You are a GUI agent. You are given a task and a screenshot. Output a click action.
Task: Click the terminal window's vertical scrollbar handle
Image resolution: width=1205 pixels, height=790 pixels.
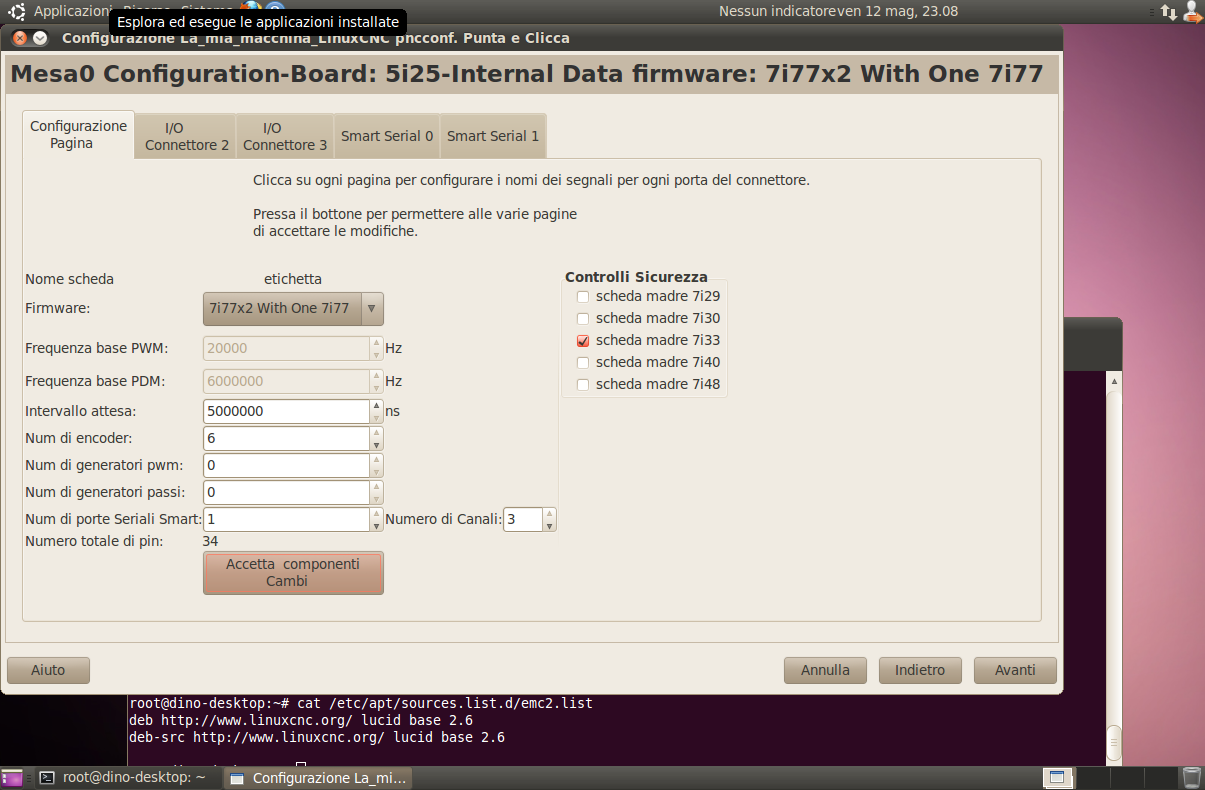[1114, 744]
